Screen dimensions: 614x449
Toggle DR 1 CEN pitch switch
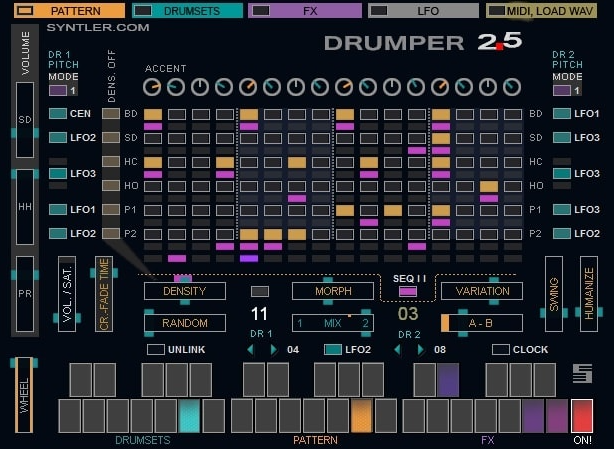pos(58,114)
